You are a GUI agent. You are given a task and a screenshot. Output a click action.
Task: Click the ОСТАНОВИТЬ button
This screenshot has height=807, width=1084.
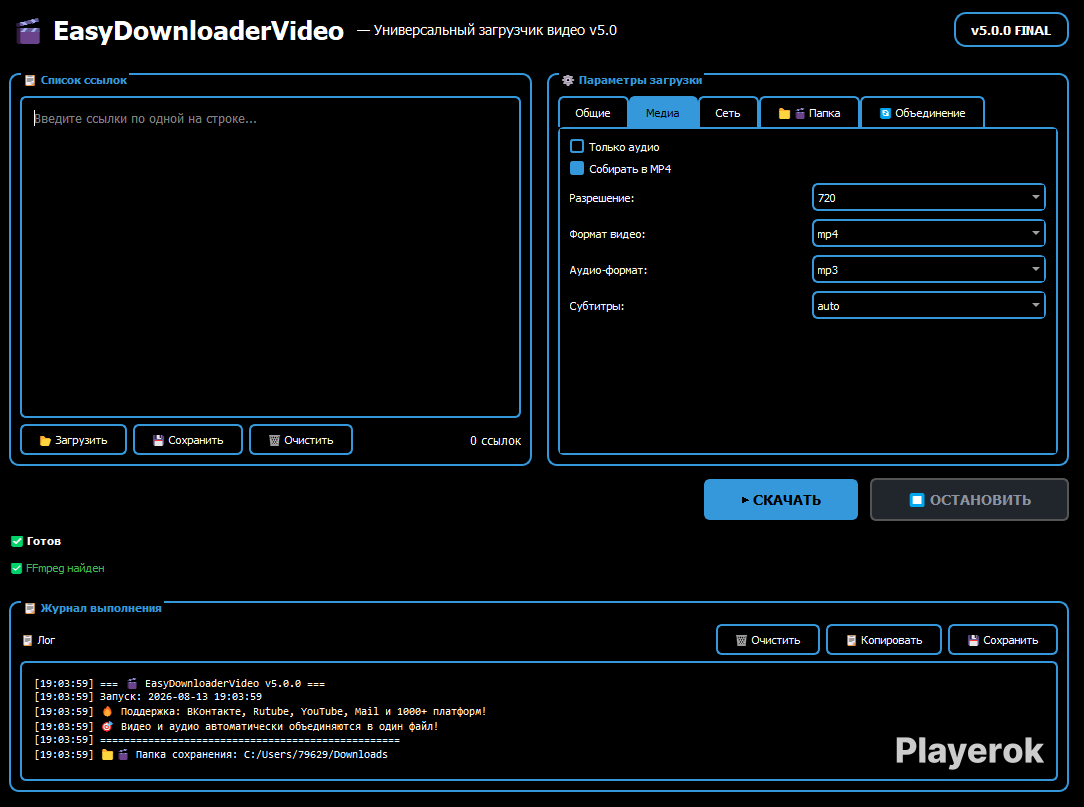969,499
